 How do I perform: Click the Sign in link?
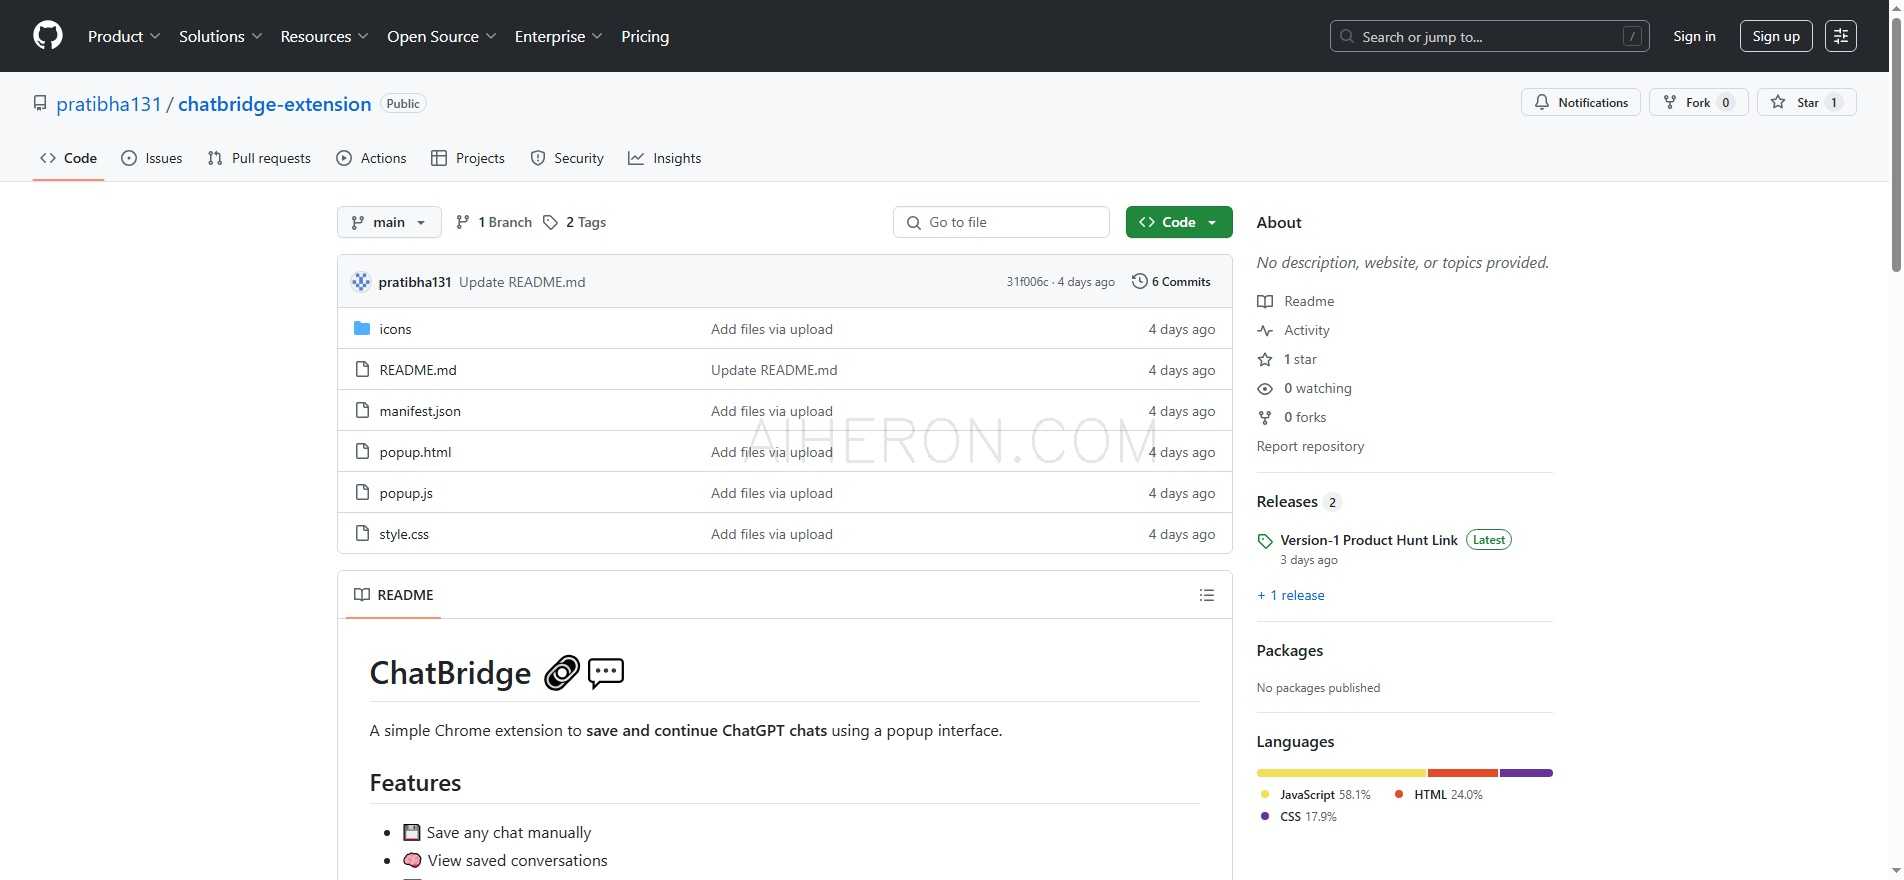tap(1694, 36)
